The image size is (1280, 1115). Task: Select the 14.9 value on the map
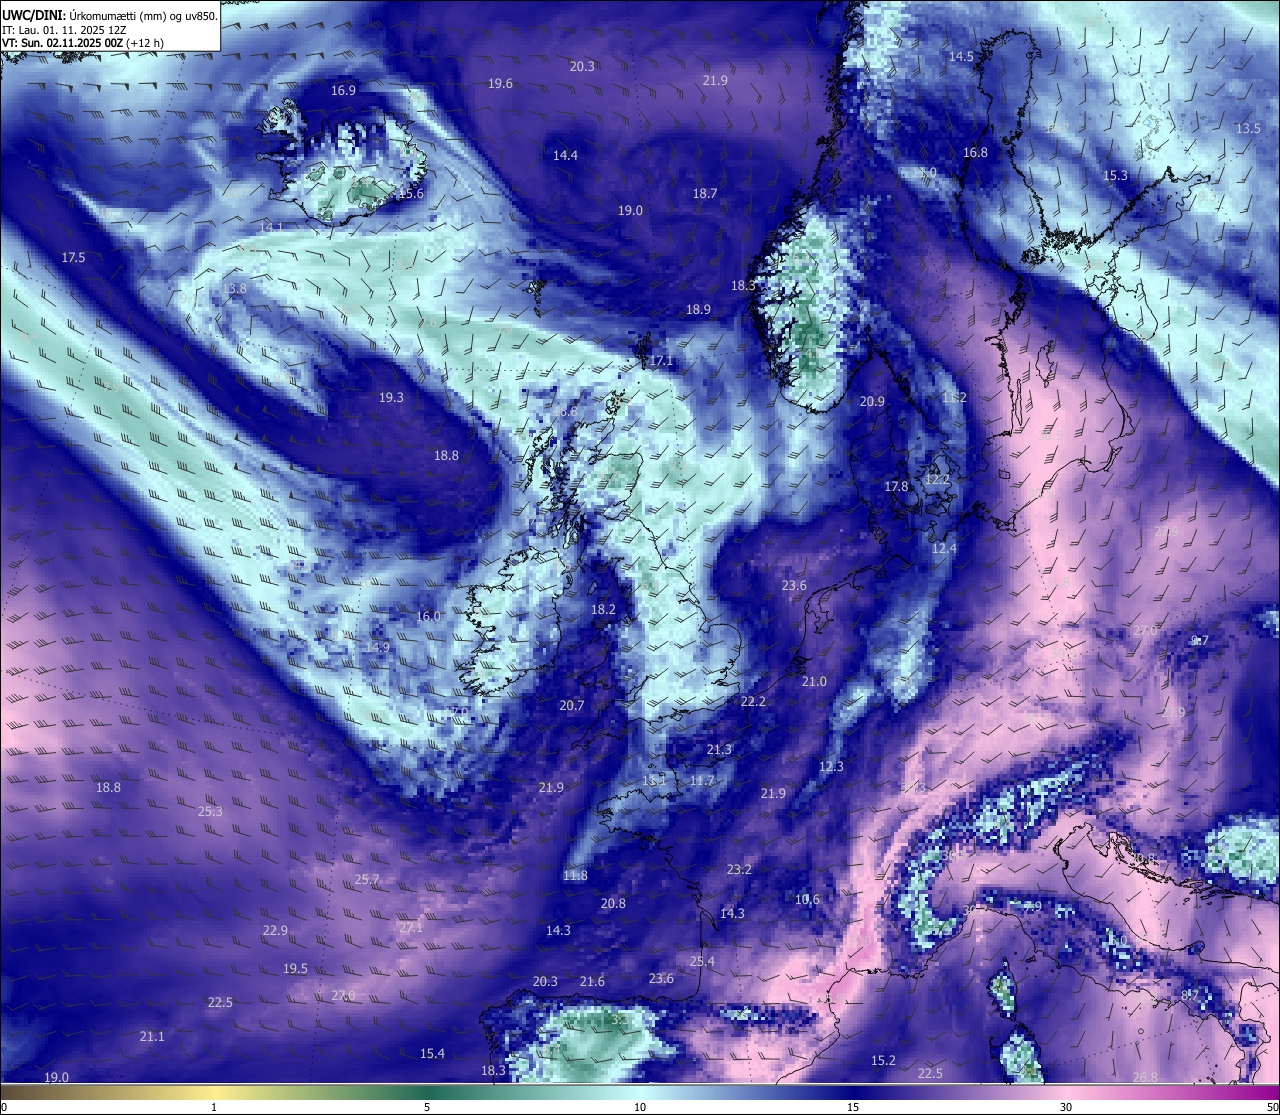pos(377,647)
